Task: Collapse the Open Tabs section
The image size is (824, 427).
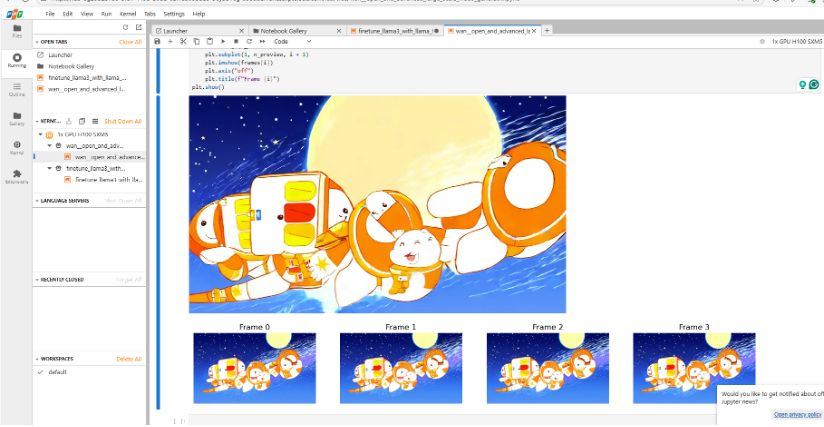Action: click(36, 42)
